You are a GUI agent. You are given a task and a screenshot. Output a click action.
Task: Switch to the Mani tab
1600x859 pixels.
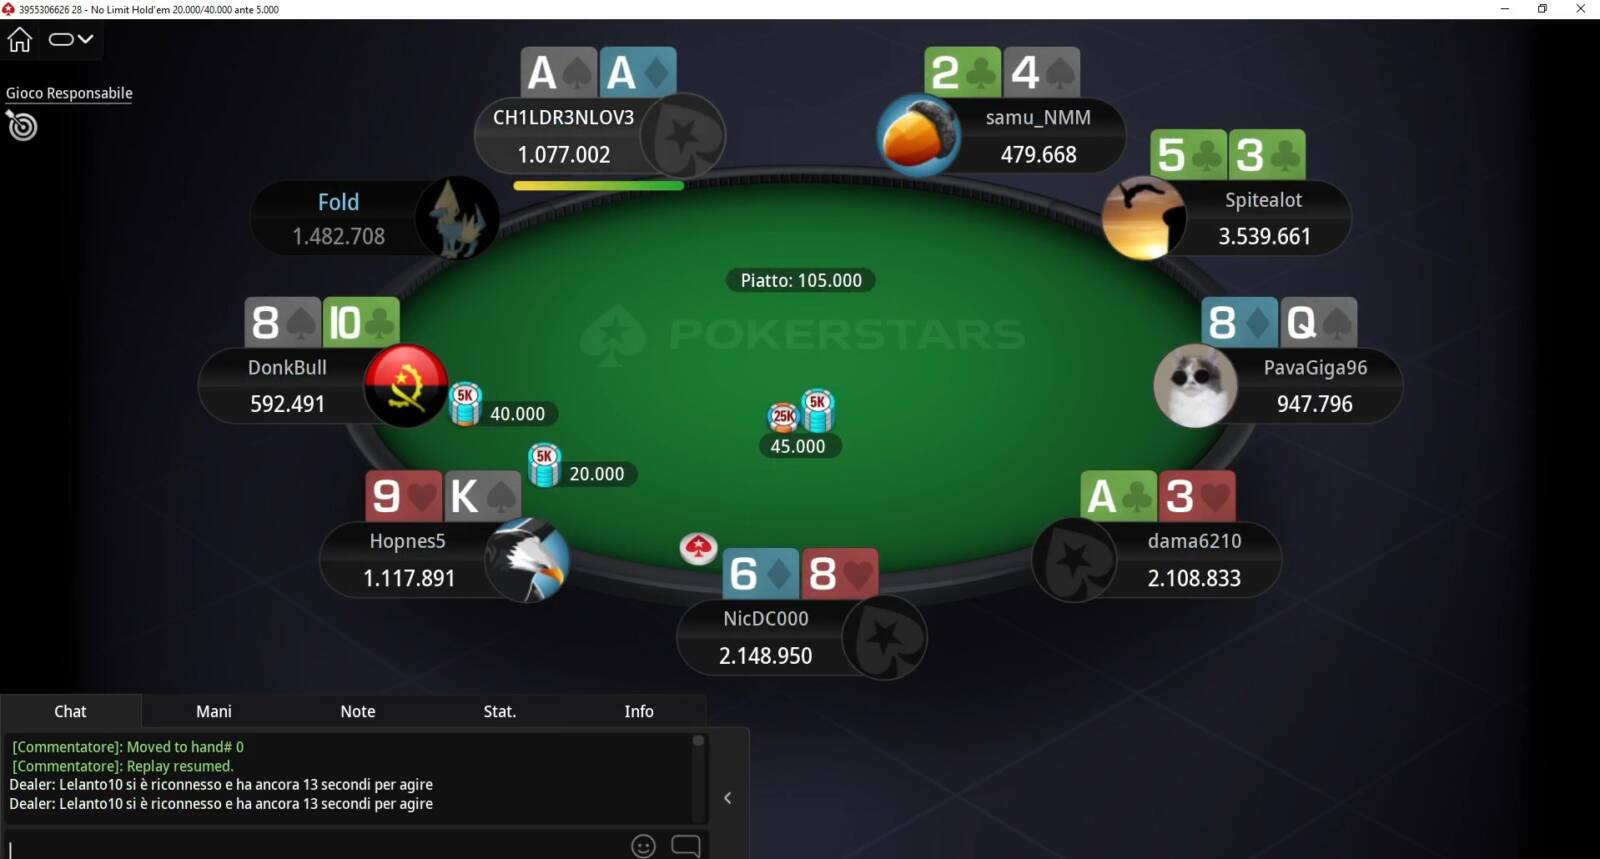point(214,711)
